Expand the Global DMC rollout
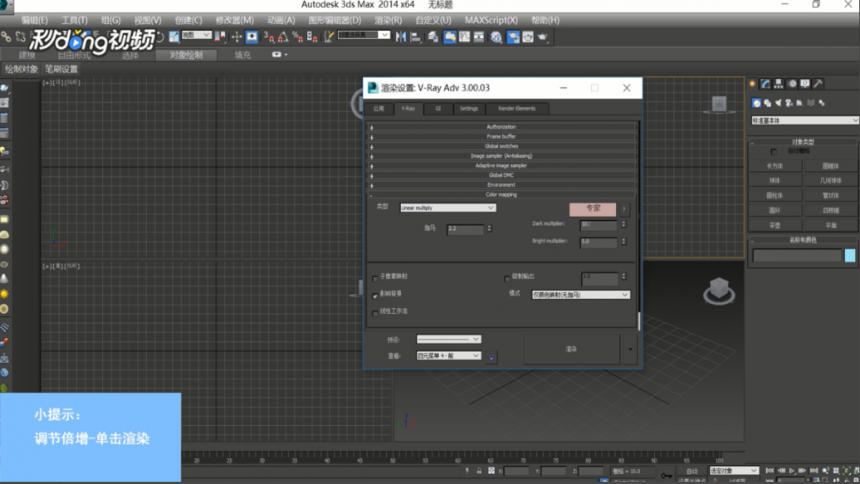 coord(501,176)
